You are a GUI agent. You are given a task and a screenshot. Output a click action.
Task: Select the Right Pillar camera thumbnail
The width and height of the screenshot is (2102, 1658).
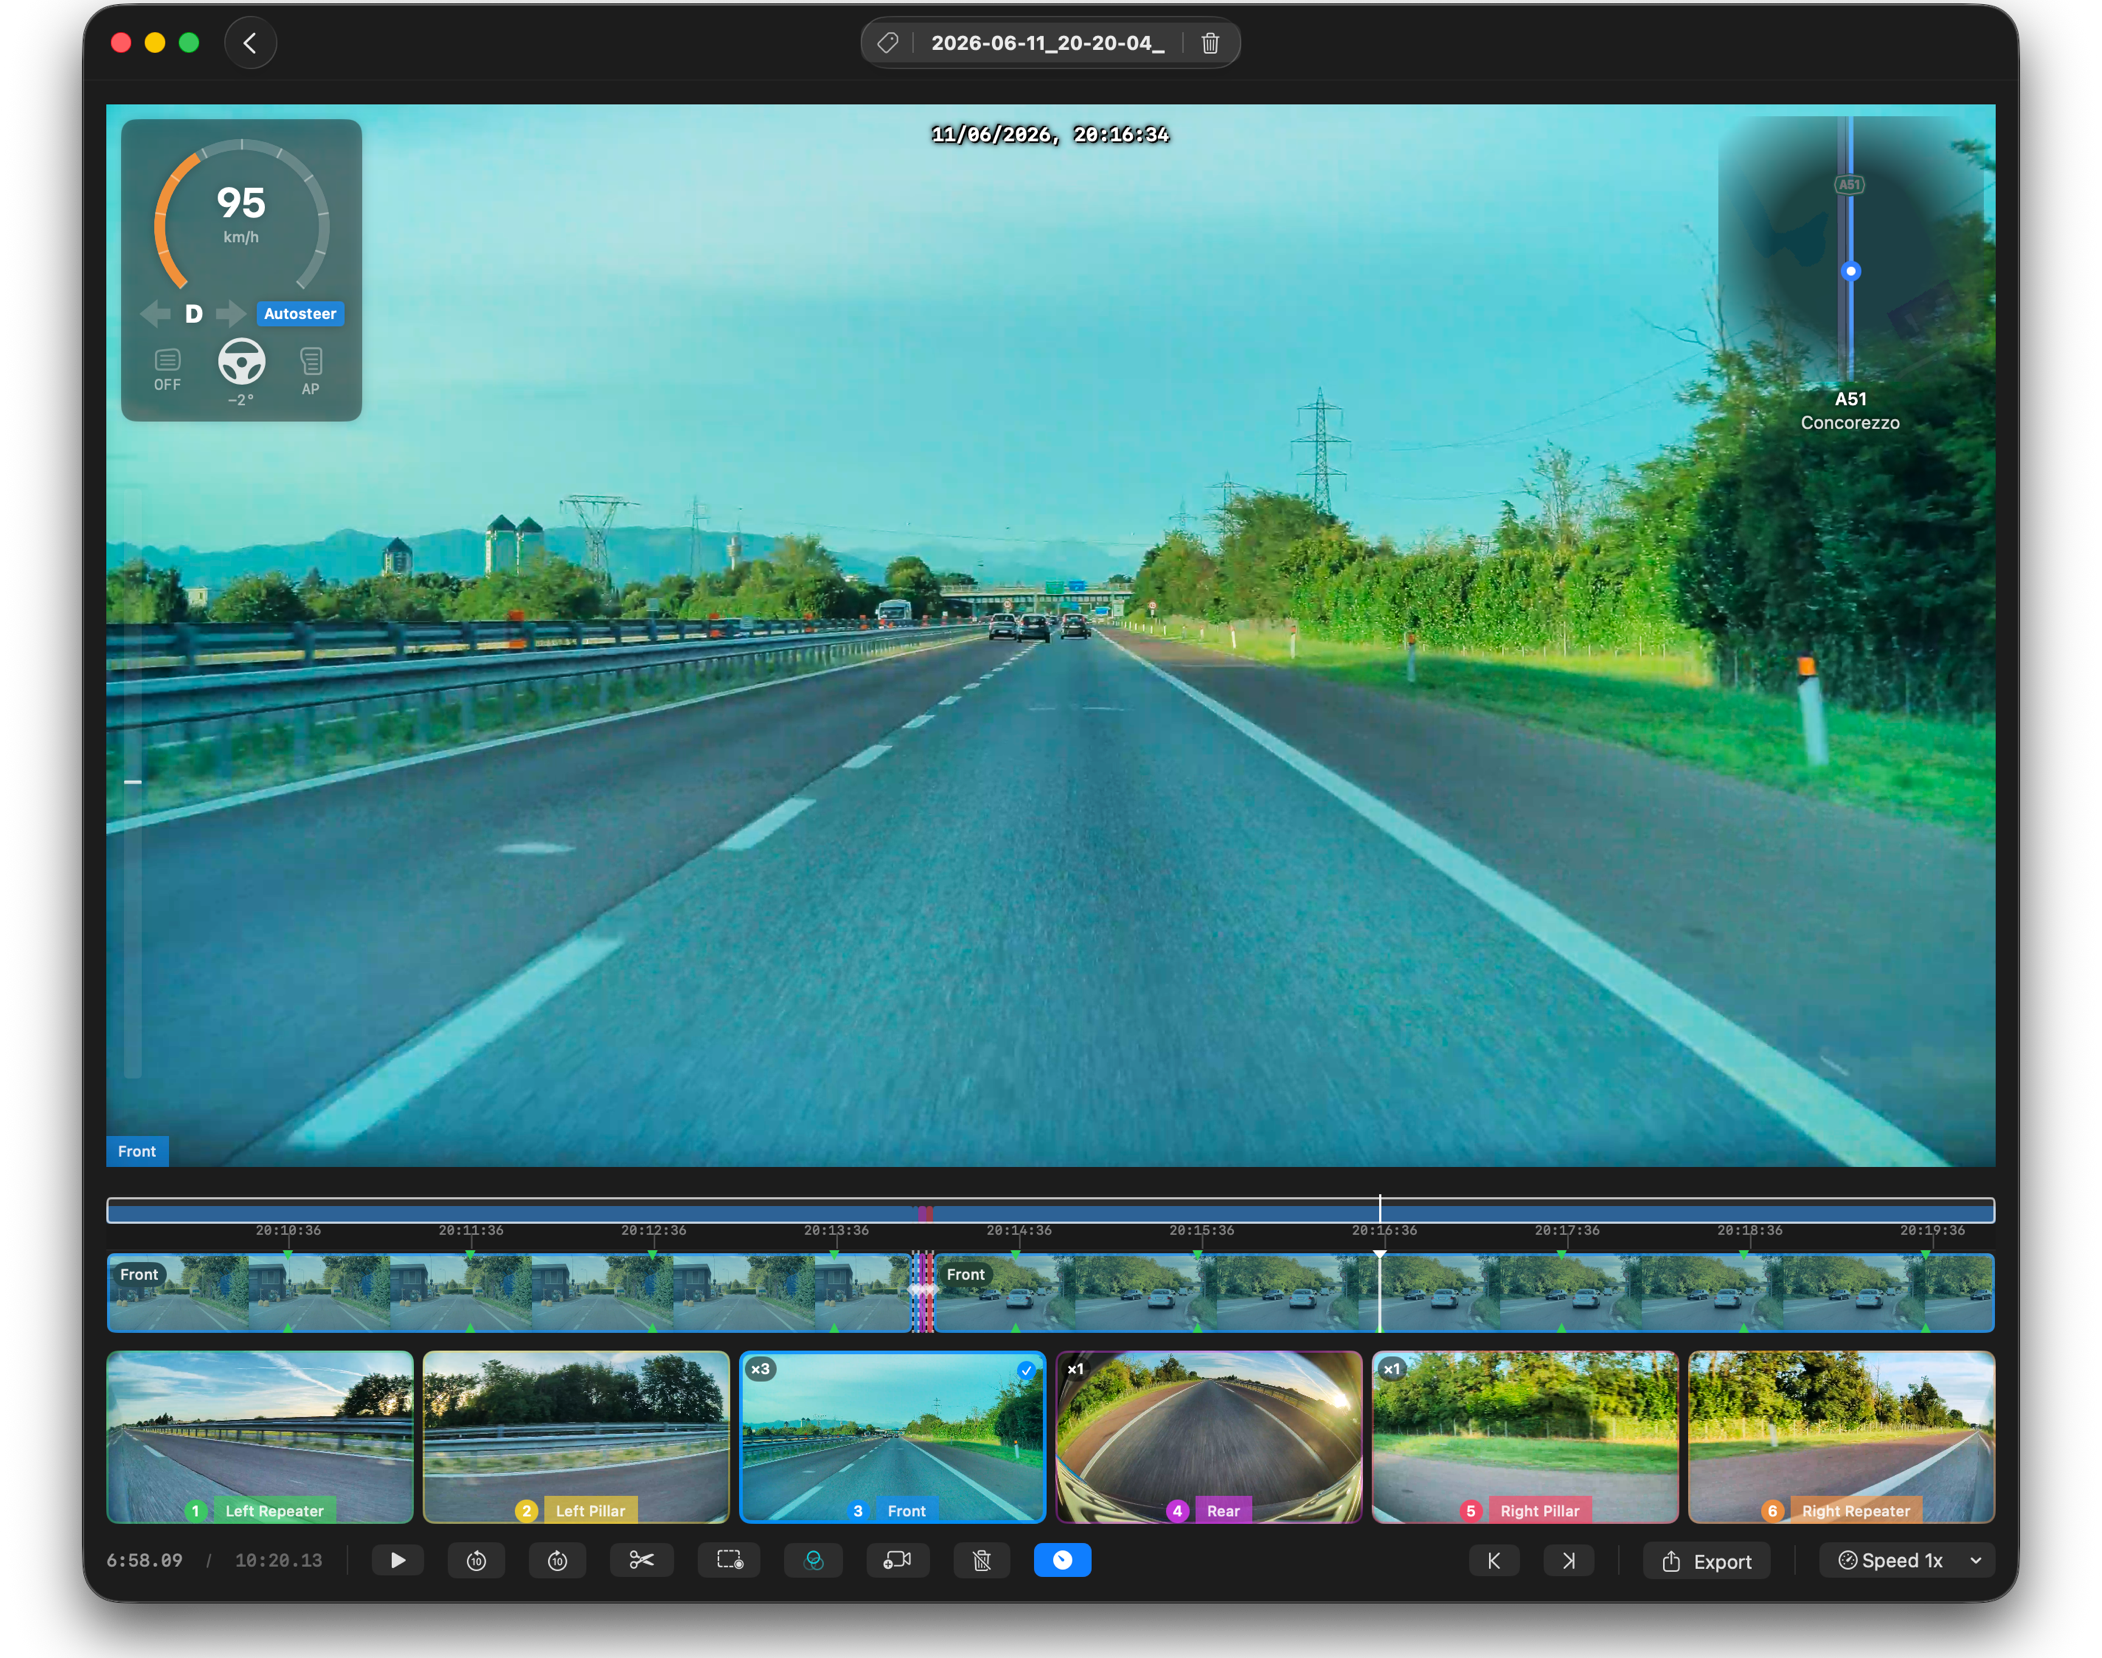(1525, 1437)
